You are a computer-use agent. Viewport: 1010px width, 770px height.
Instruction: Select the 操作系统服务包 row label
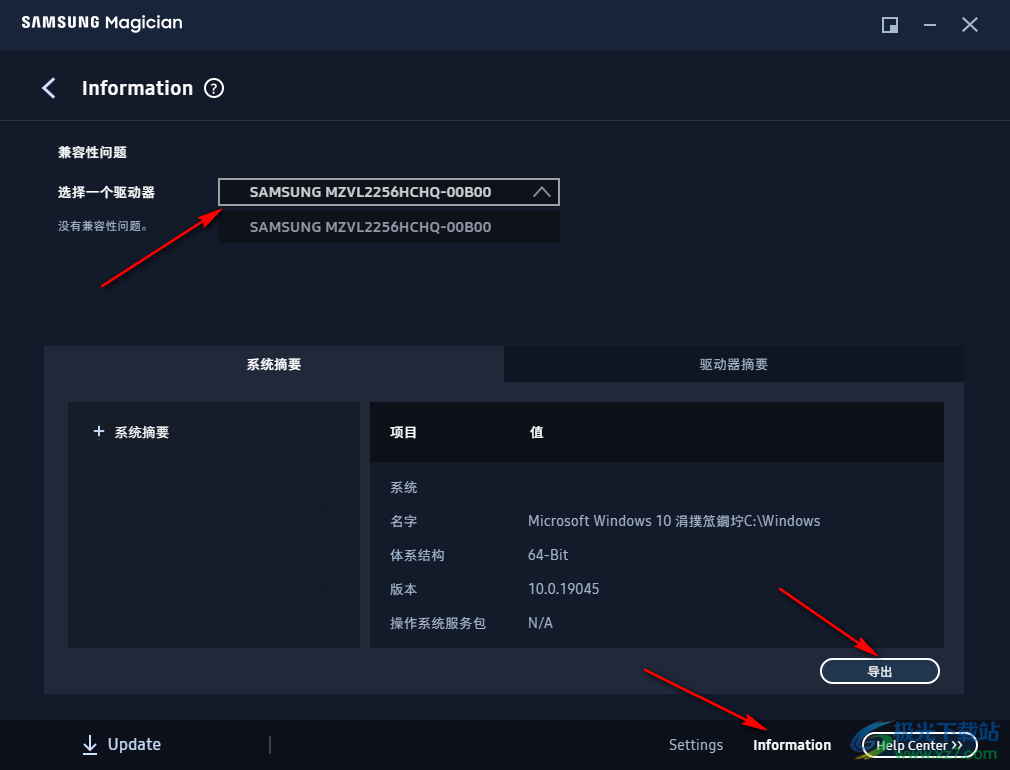[437, 623]
